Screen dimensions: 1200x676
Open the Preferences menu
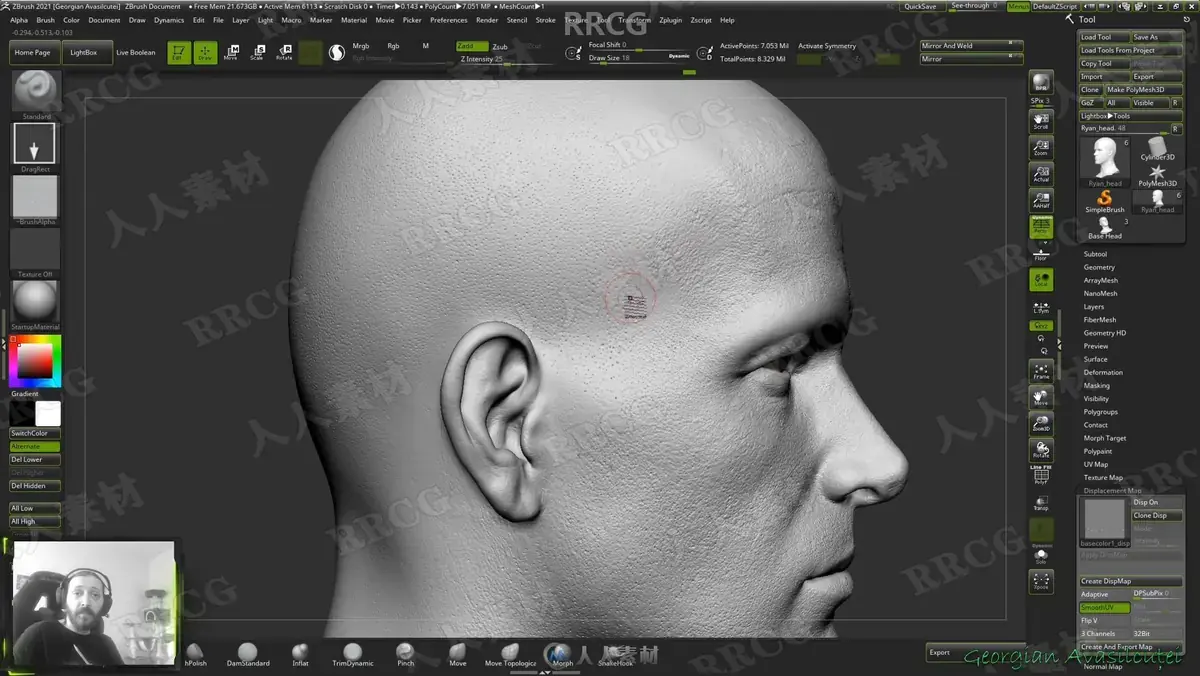[x=449, y=20]
